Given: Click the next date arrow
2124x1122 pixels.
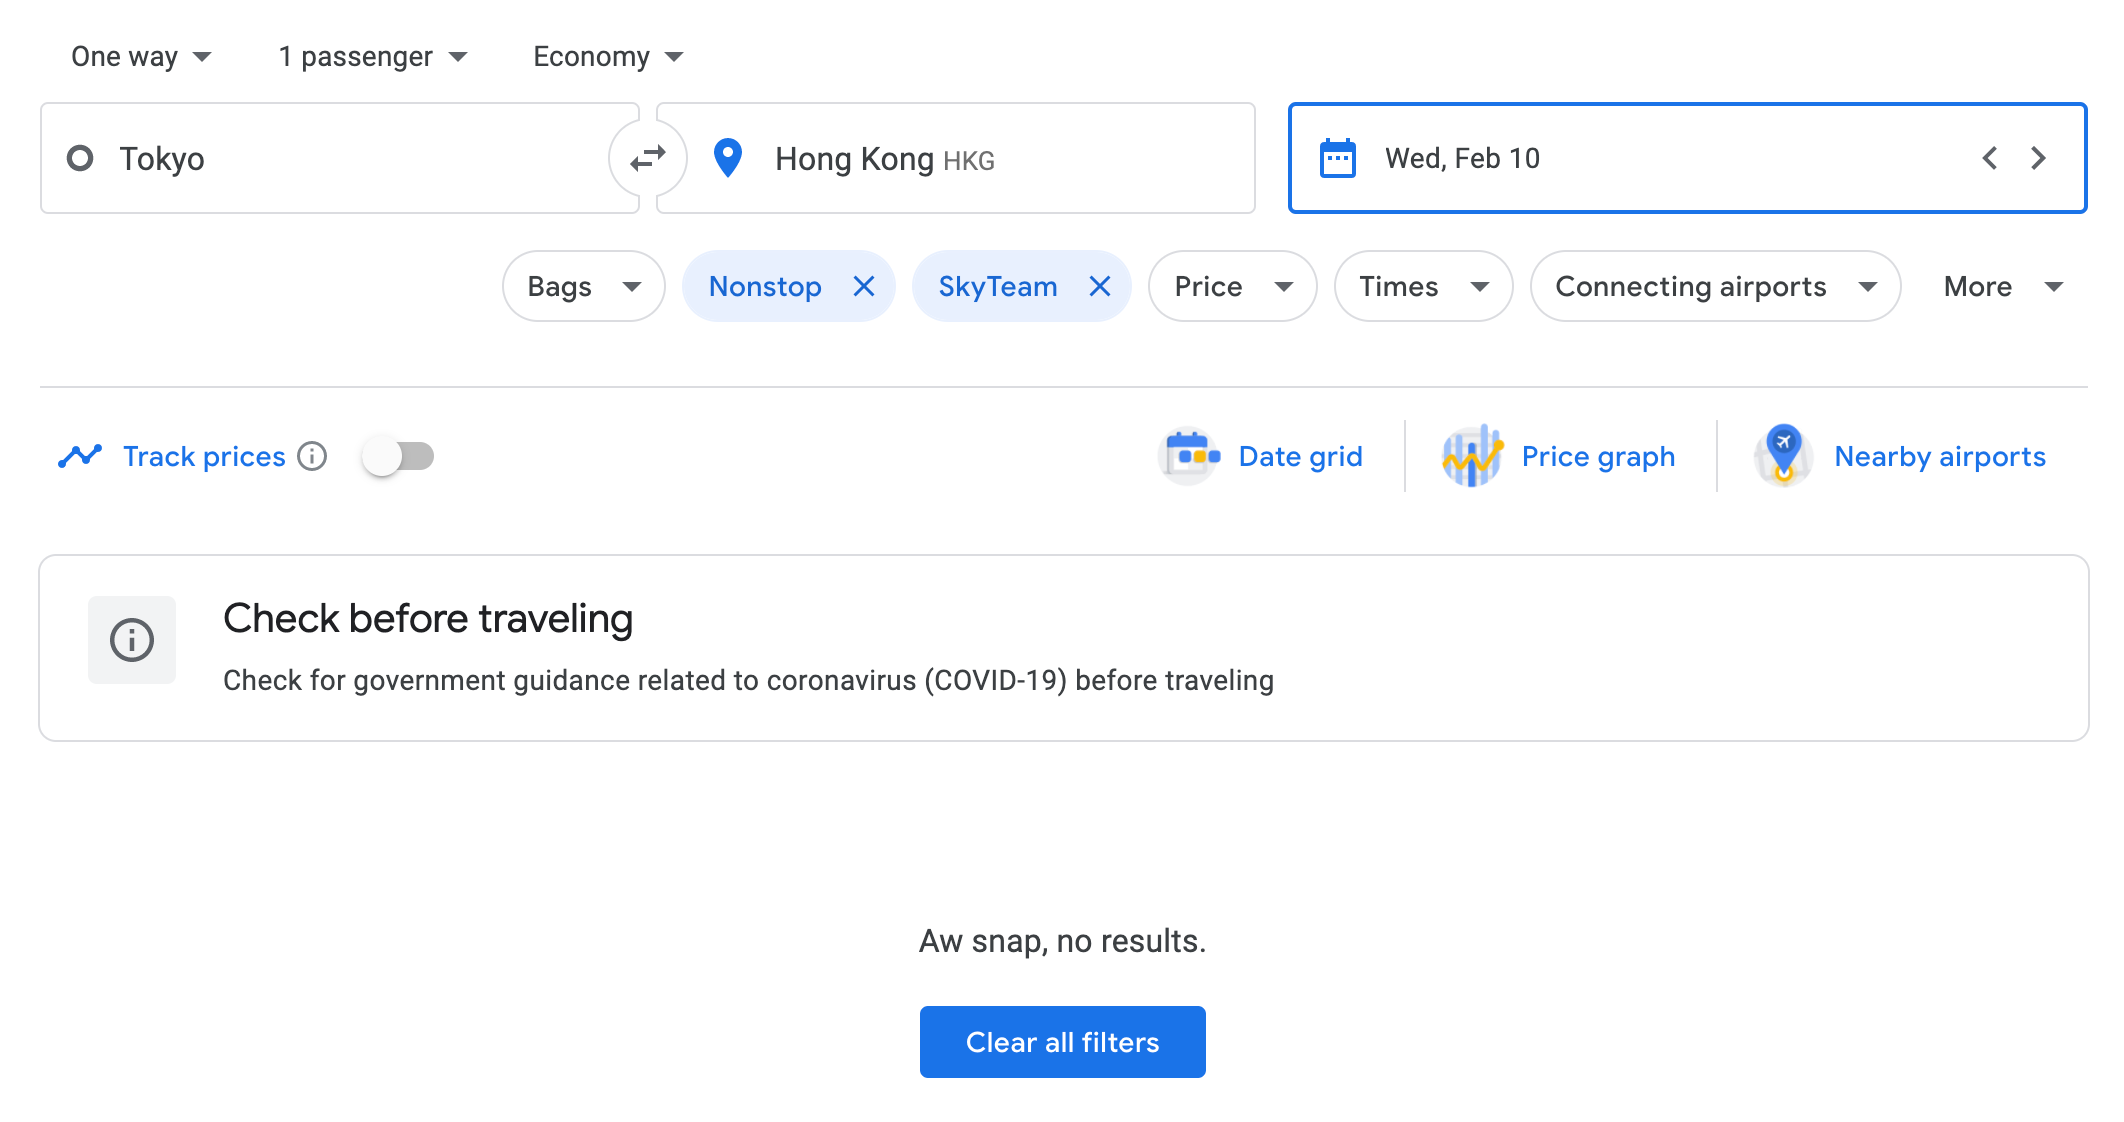Looking at the screenshot, I should pyautogui.click(x=2038, y=157).
